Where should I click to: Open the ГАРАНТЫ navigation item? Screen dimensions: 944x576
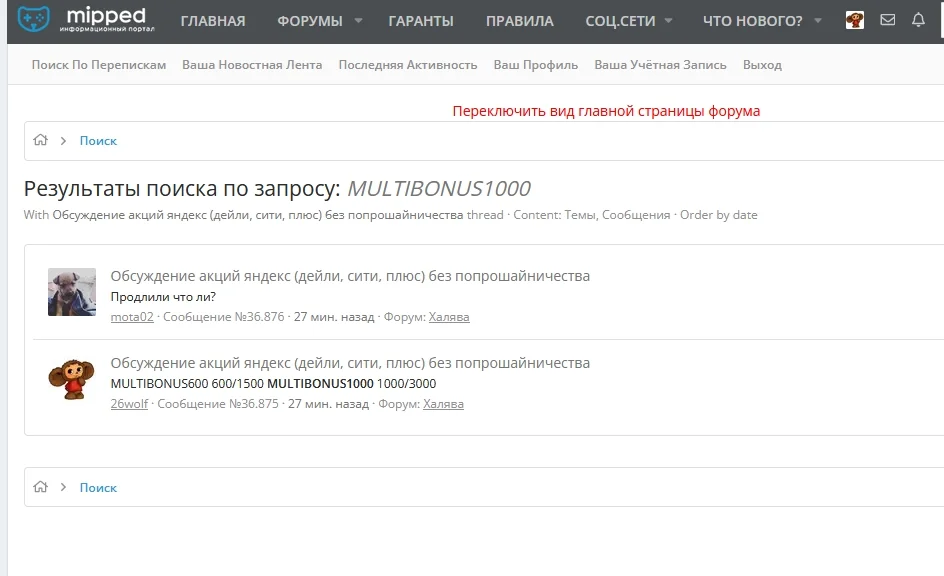(x=421, y=21)
